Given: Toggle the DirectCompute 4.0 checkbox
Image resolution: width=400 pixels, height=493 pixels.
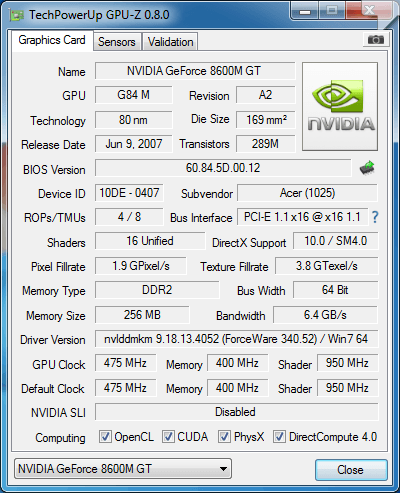Looking at the screenshot, I should point(279,436).
